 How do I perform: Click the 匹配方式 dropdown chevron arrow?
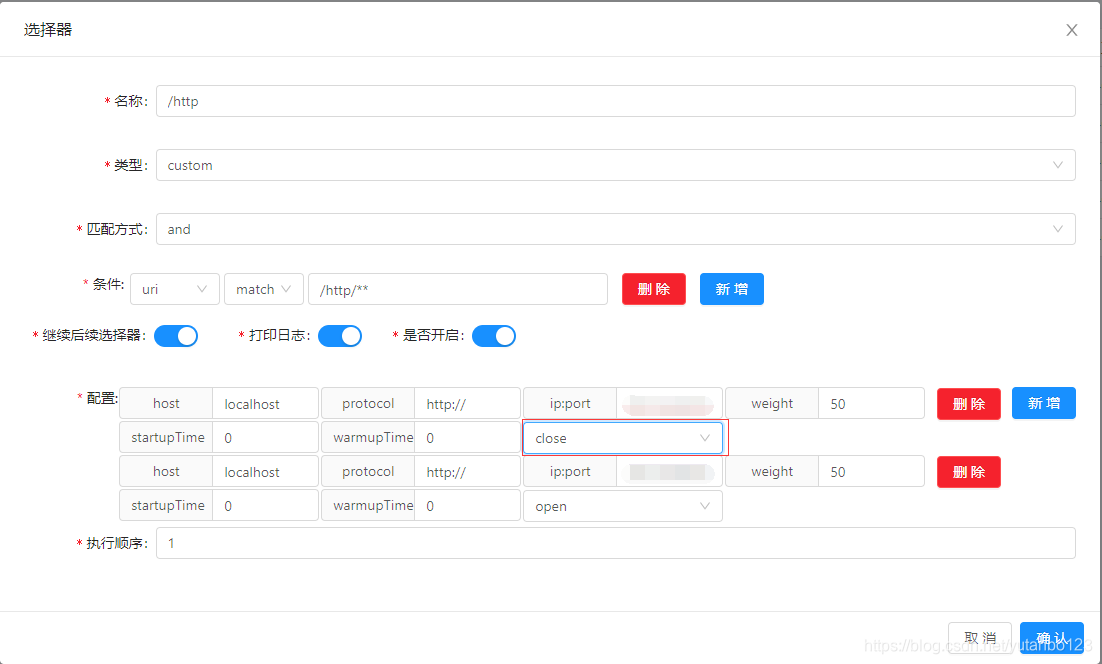(x=1058, y=229)
